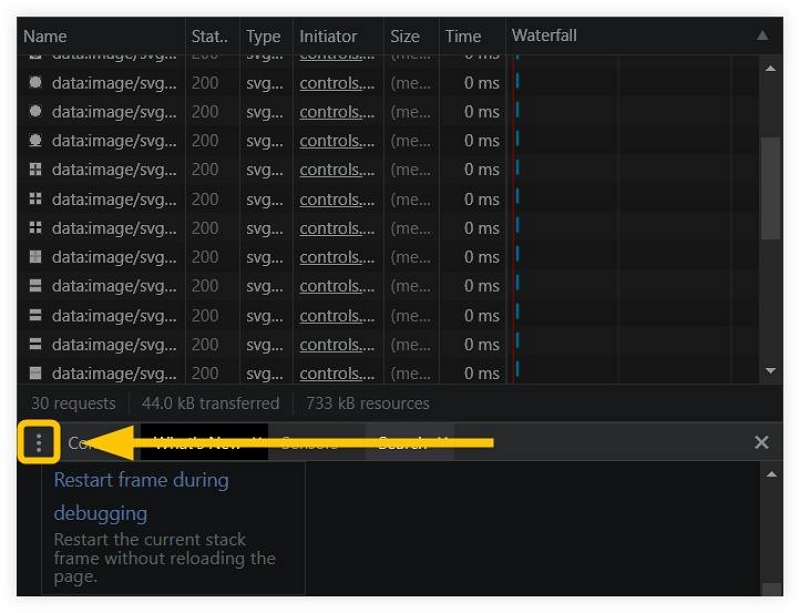
Task: Click the 733 kB resources summary
Action: [x=367, y=403]
